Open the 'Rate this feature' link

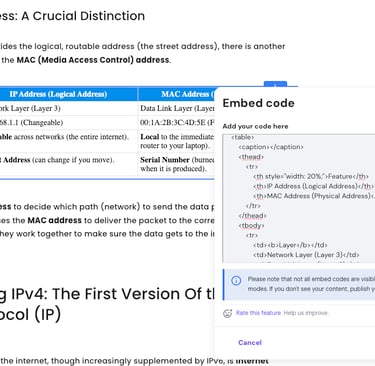coord(258,313)
